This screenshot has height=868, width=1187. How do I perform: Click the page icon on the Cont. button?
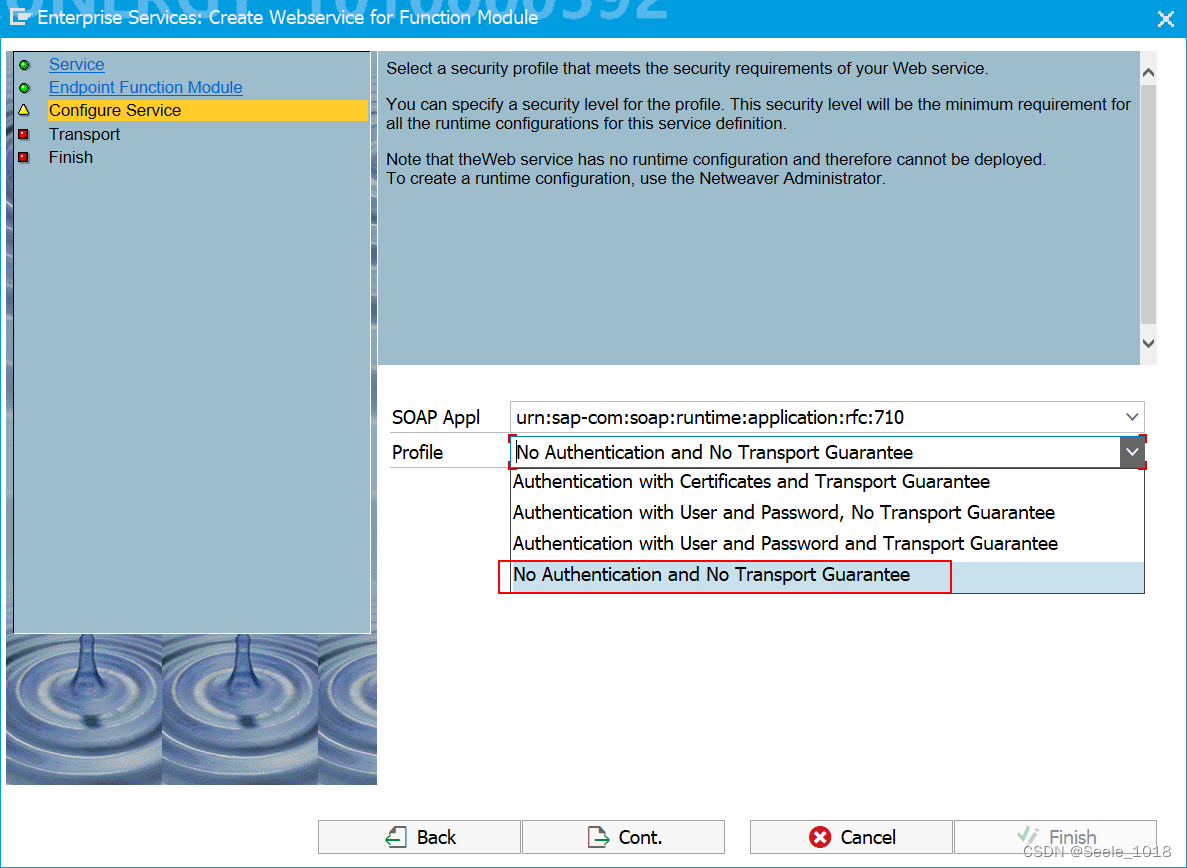click(597, 837)
